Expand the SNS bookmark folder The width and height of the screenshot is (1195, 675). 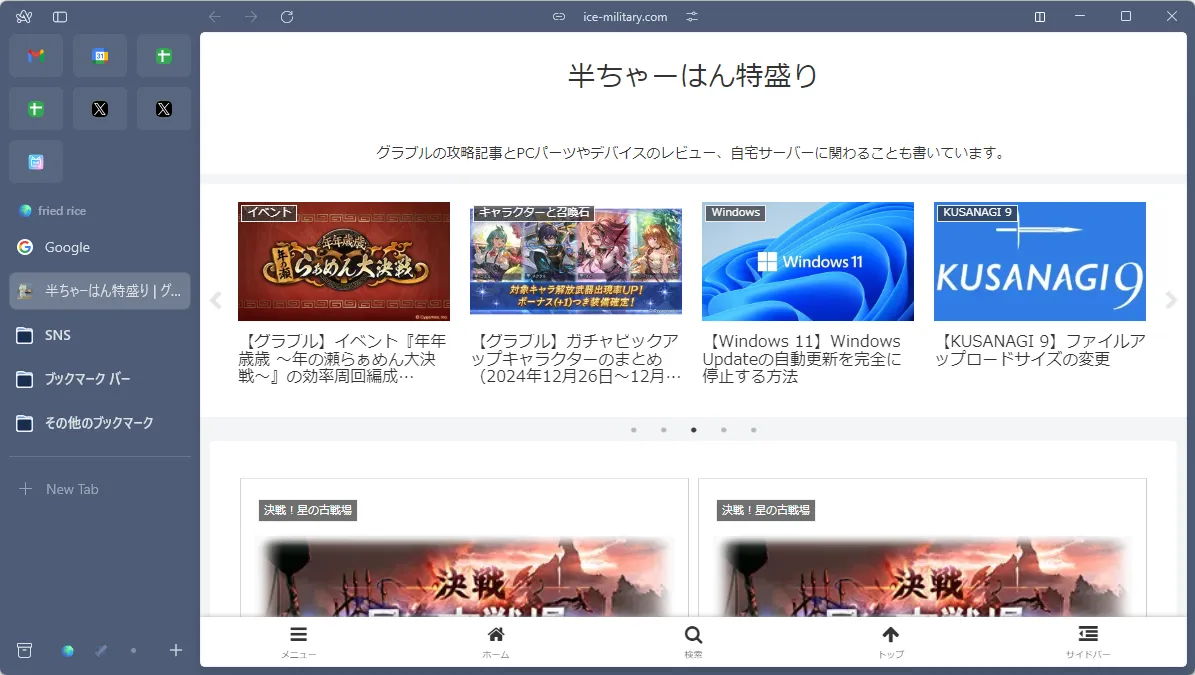click(100, 335)
